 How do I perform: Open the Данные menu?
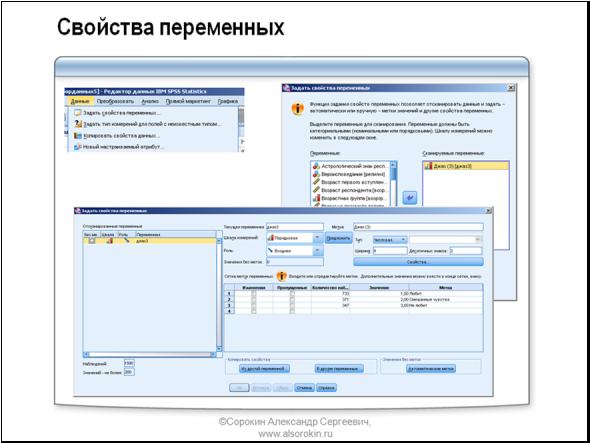80,101
